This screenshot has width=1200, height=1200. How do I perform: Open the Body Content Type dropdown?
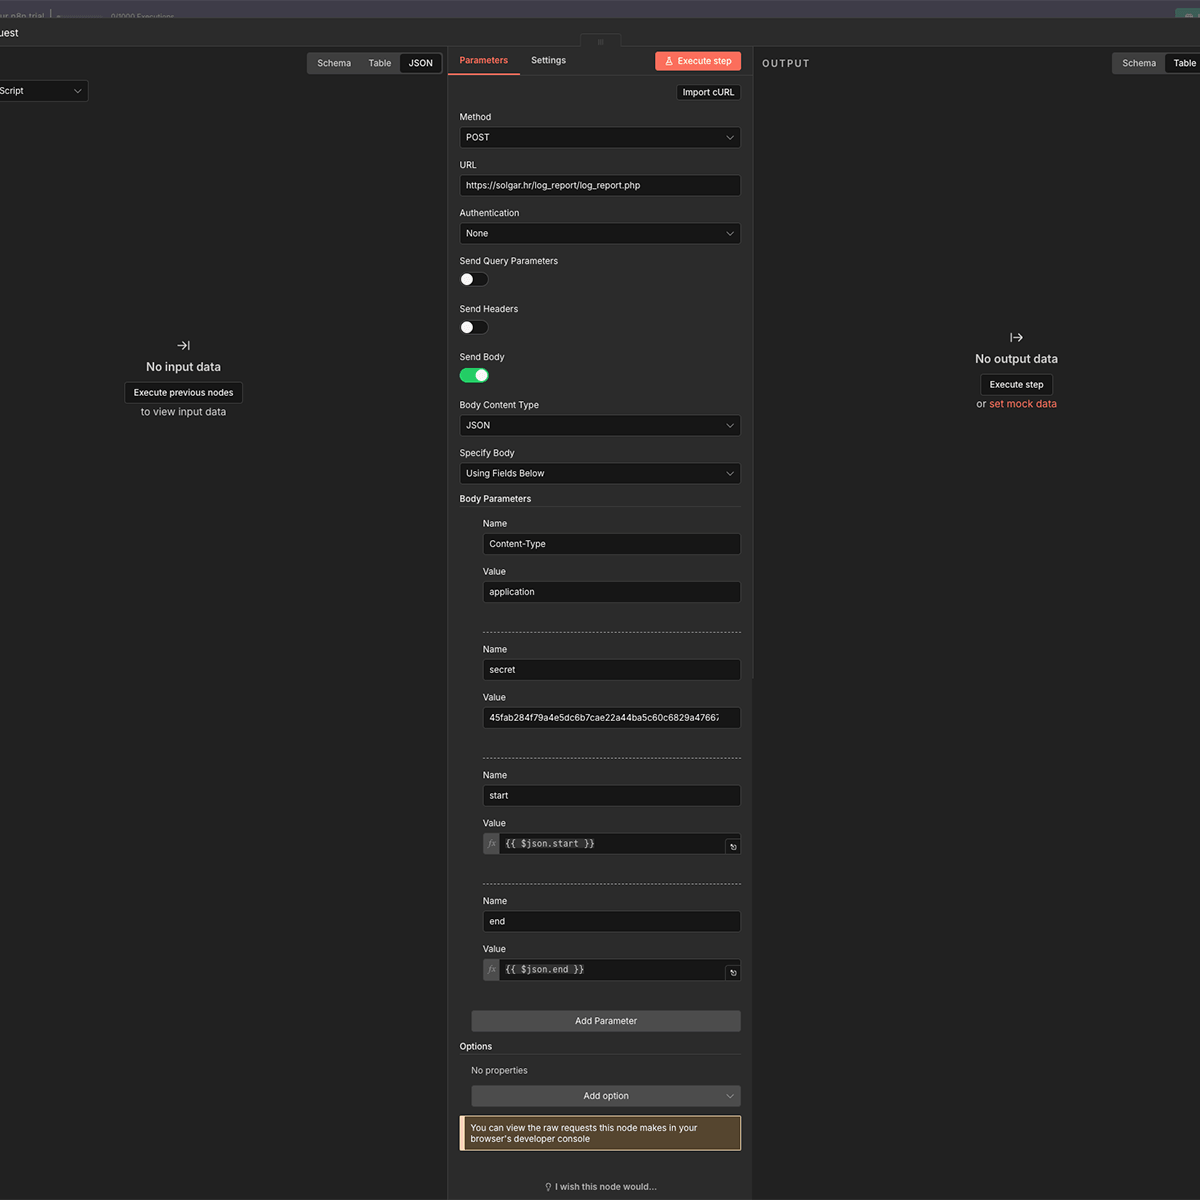[600, 426]
